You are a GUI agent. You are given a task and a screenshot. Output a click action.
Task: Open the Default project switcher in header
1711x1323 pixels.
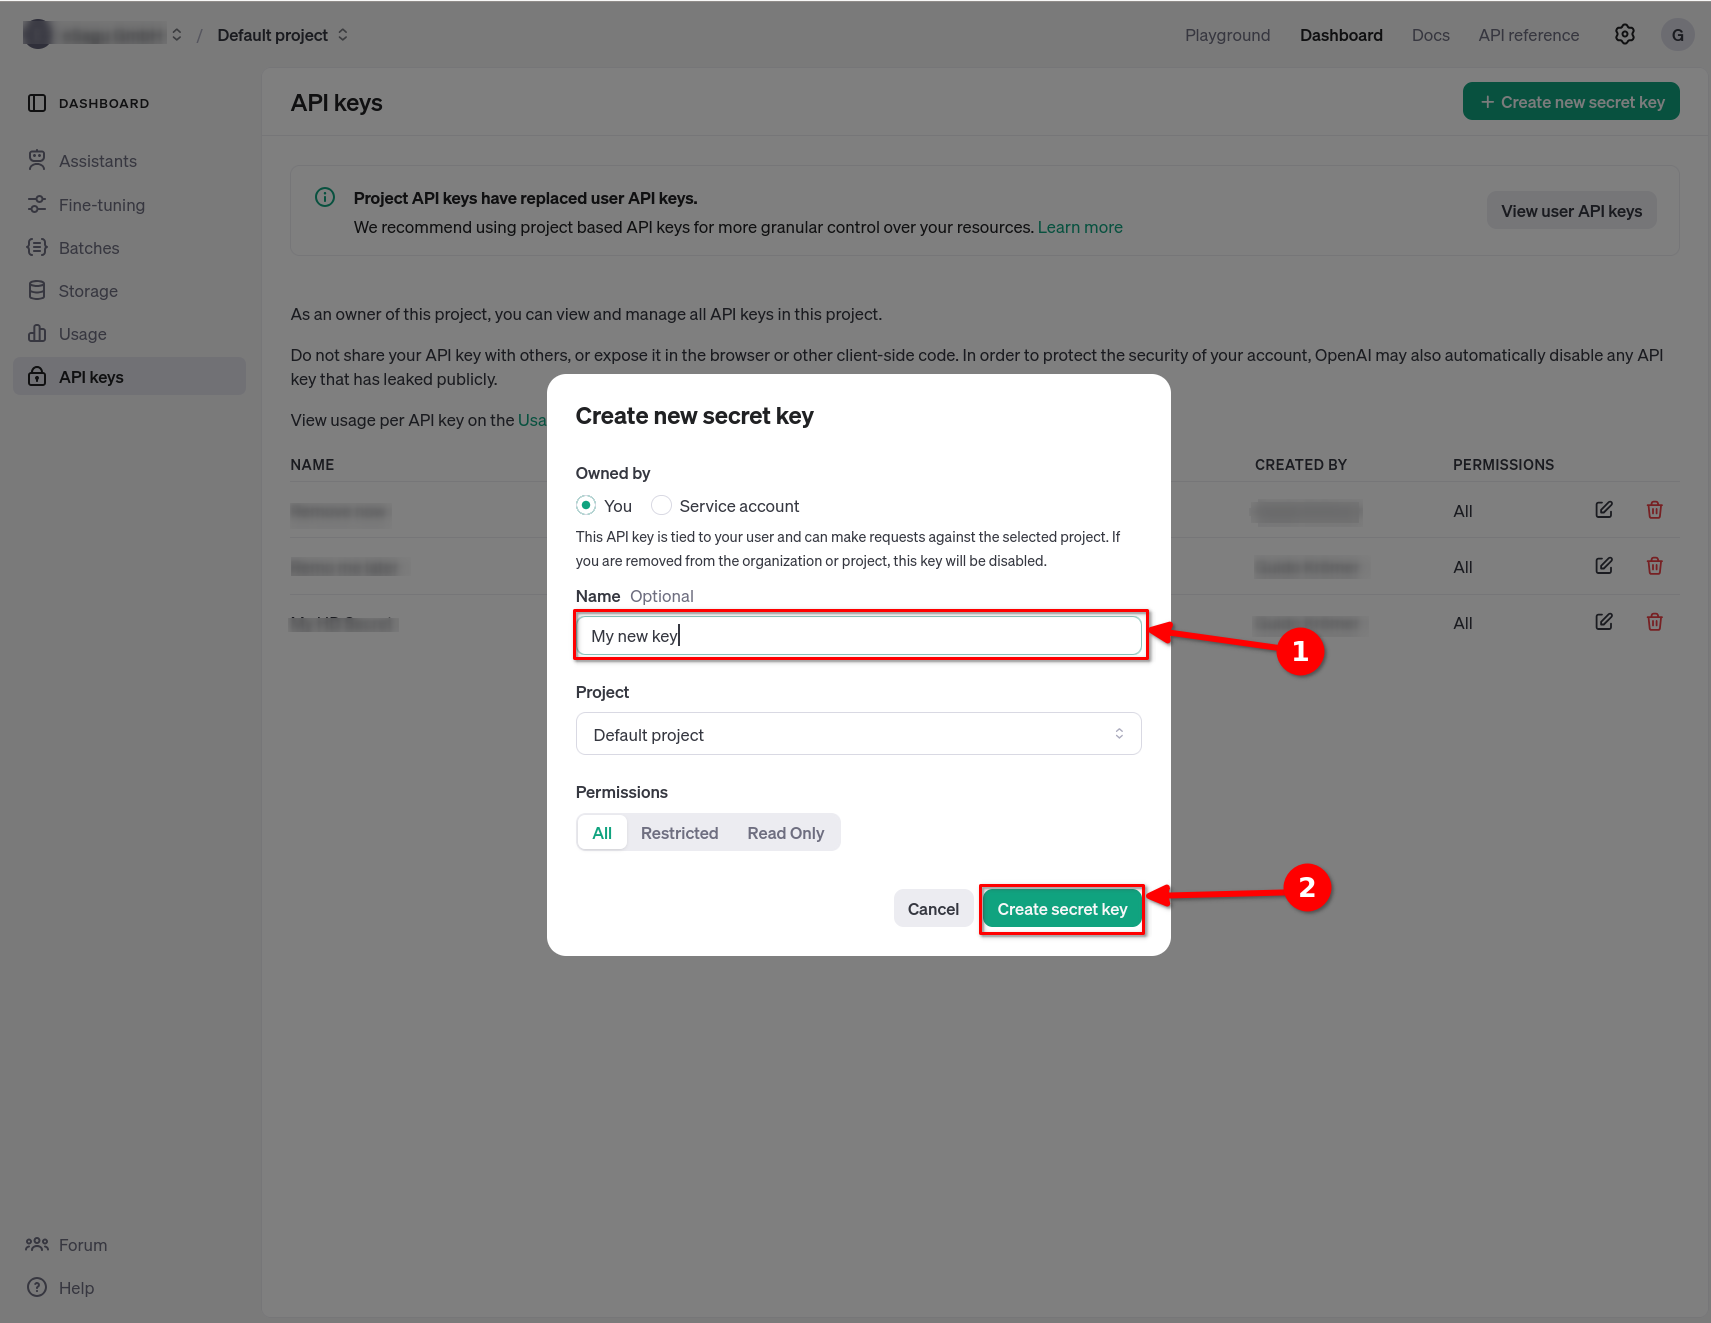click(282, 35)
